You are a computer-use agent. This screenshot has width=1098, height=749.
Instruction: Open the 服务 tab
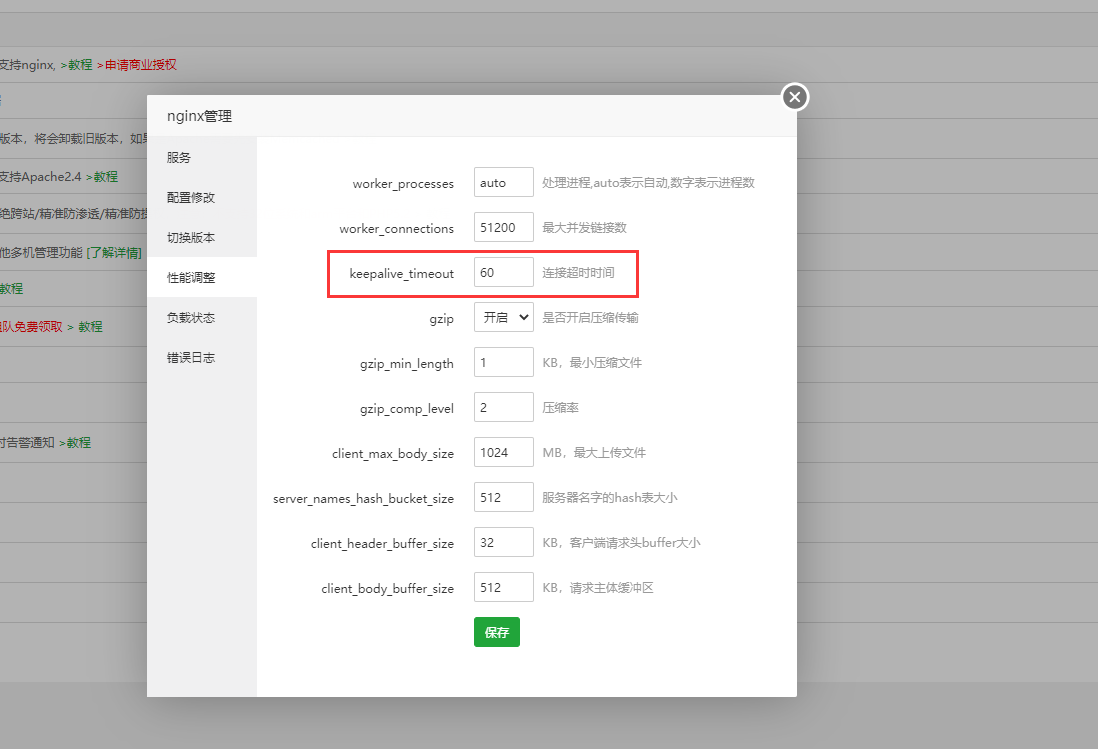click(202, 158)
